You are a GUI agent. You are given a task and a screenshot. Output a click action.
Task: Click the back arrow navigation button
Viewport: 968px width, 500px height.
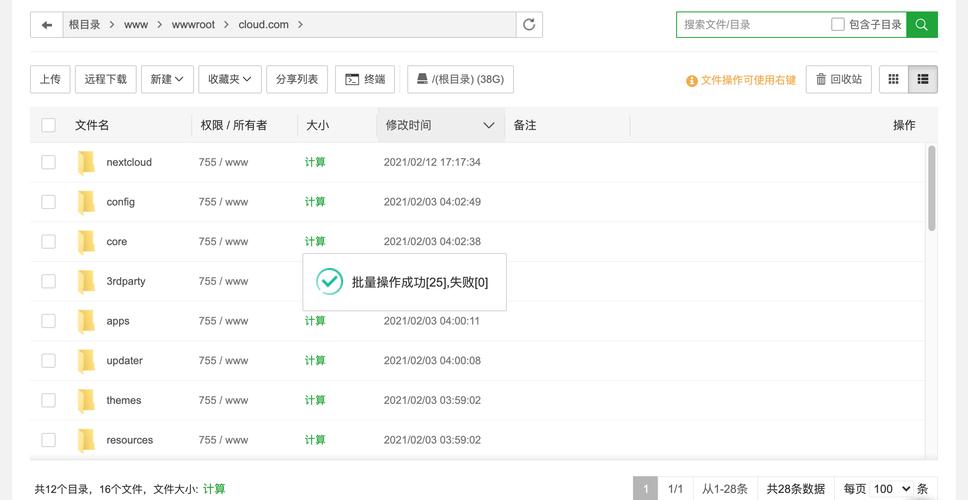tap(46, 25)
